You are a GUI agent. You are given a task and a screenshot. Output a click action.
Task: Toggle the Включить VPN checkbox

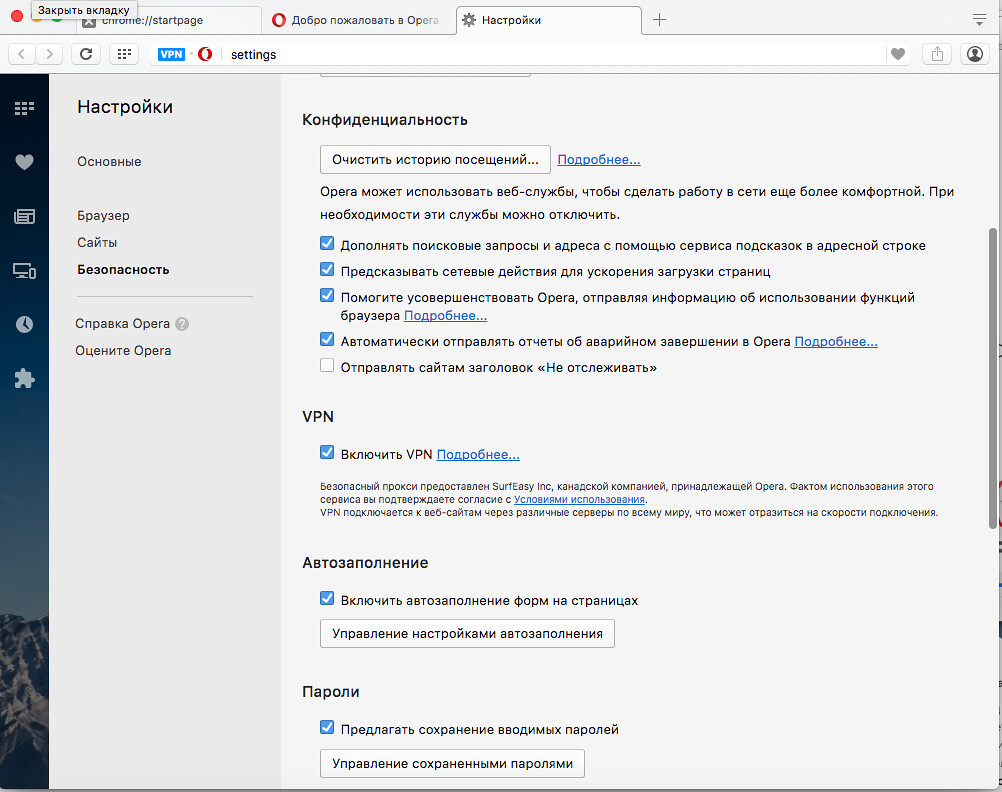tap(327, 453)
